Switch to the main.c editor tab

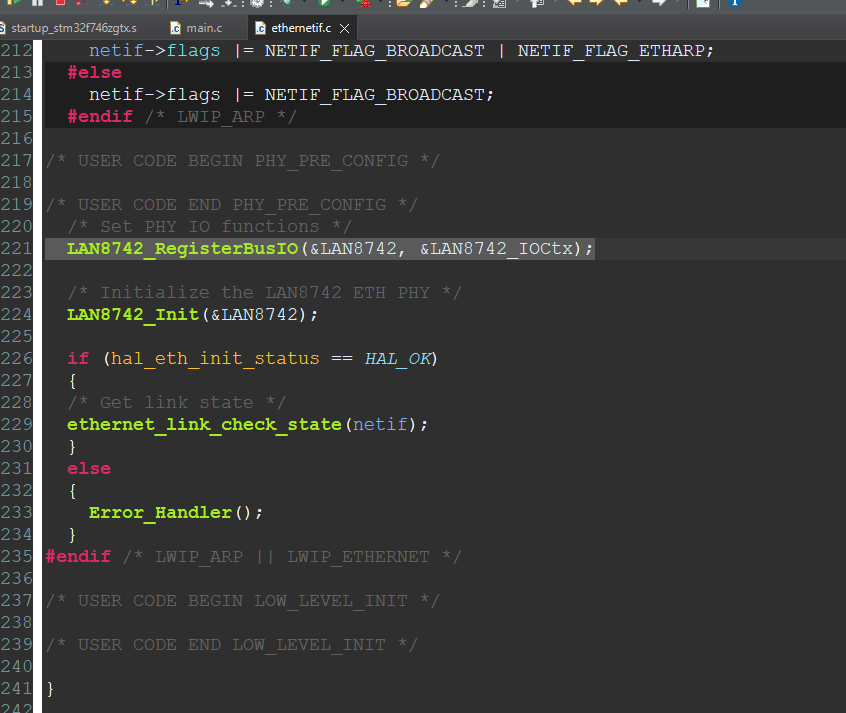pos(197,28)
